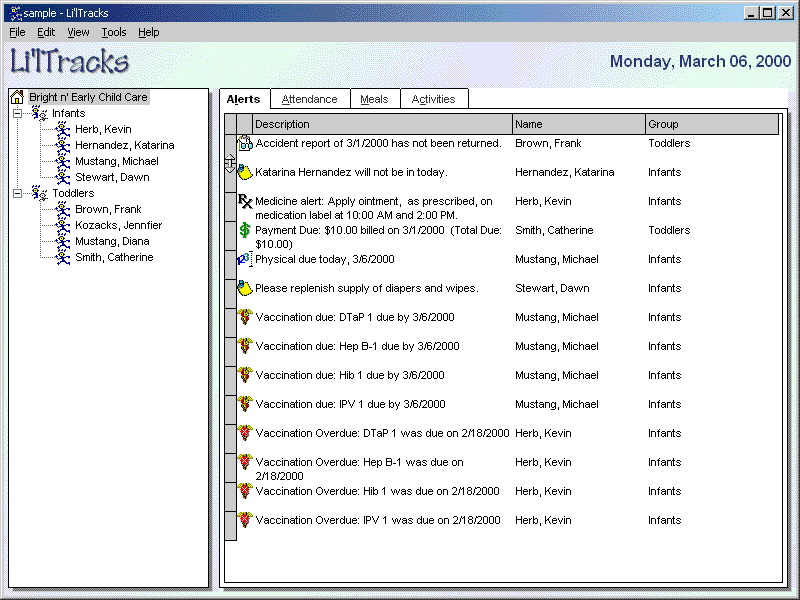Open the Tools menu
This screenshot has width=800, height=600.
pyautogui.click(x=114, y=32)
